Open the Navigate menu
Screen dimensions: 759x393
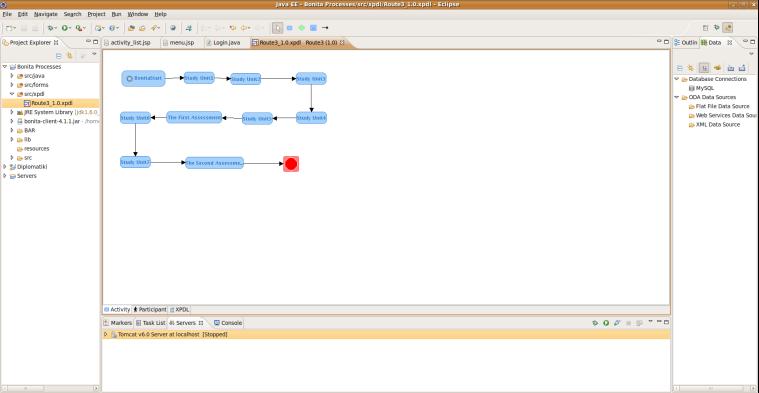(x=46, y=15)
